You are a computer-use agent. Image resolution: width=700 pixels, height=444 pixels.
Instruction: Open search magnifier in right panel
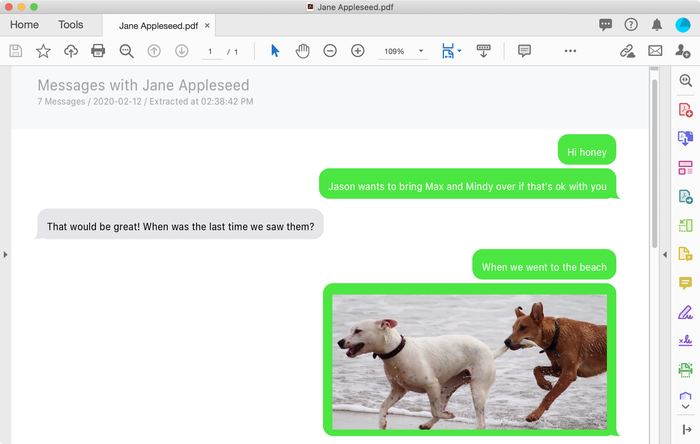coord(685,81)
